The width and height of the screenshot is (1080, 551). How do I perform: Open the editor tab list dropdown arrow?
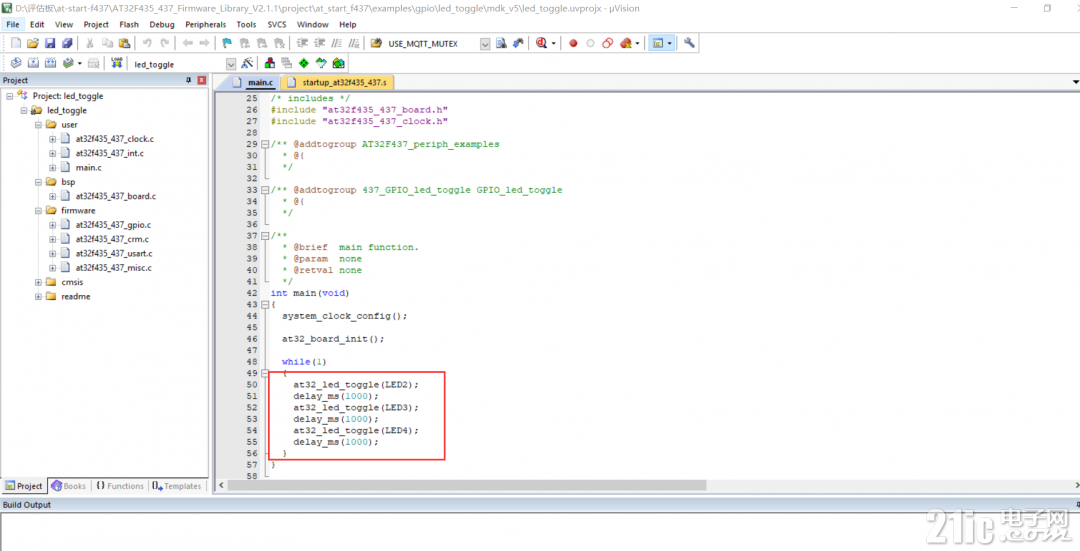1075,83
